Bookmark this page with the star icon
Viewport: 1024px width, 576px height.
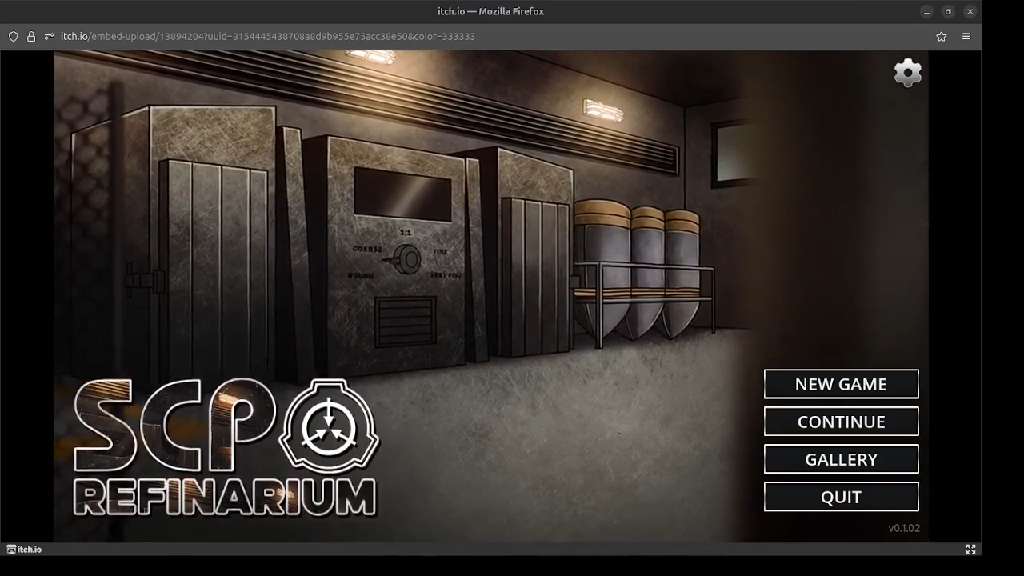pos(941,36)
